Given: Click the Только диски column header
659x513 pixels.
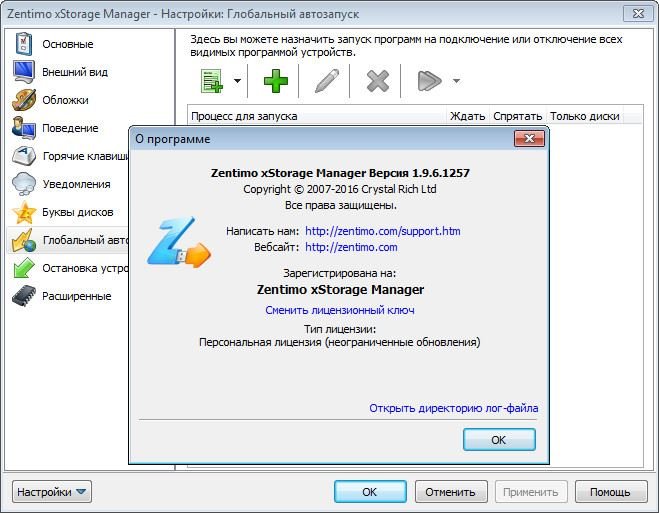Looking at the screenshot, I should tap(585, 116).
